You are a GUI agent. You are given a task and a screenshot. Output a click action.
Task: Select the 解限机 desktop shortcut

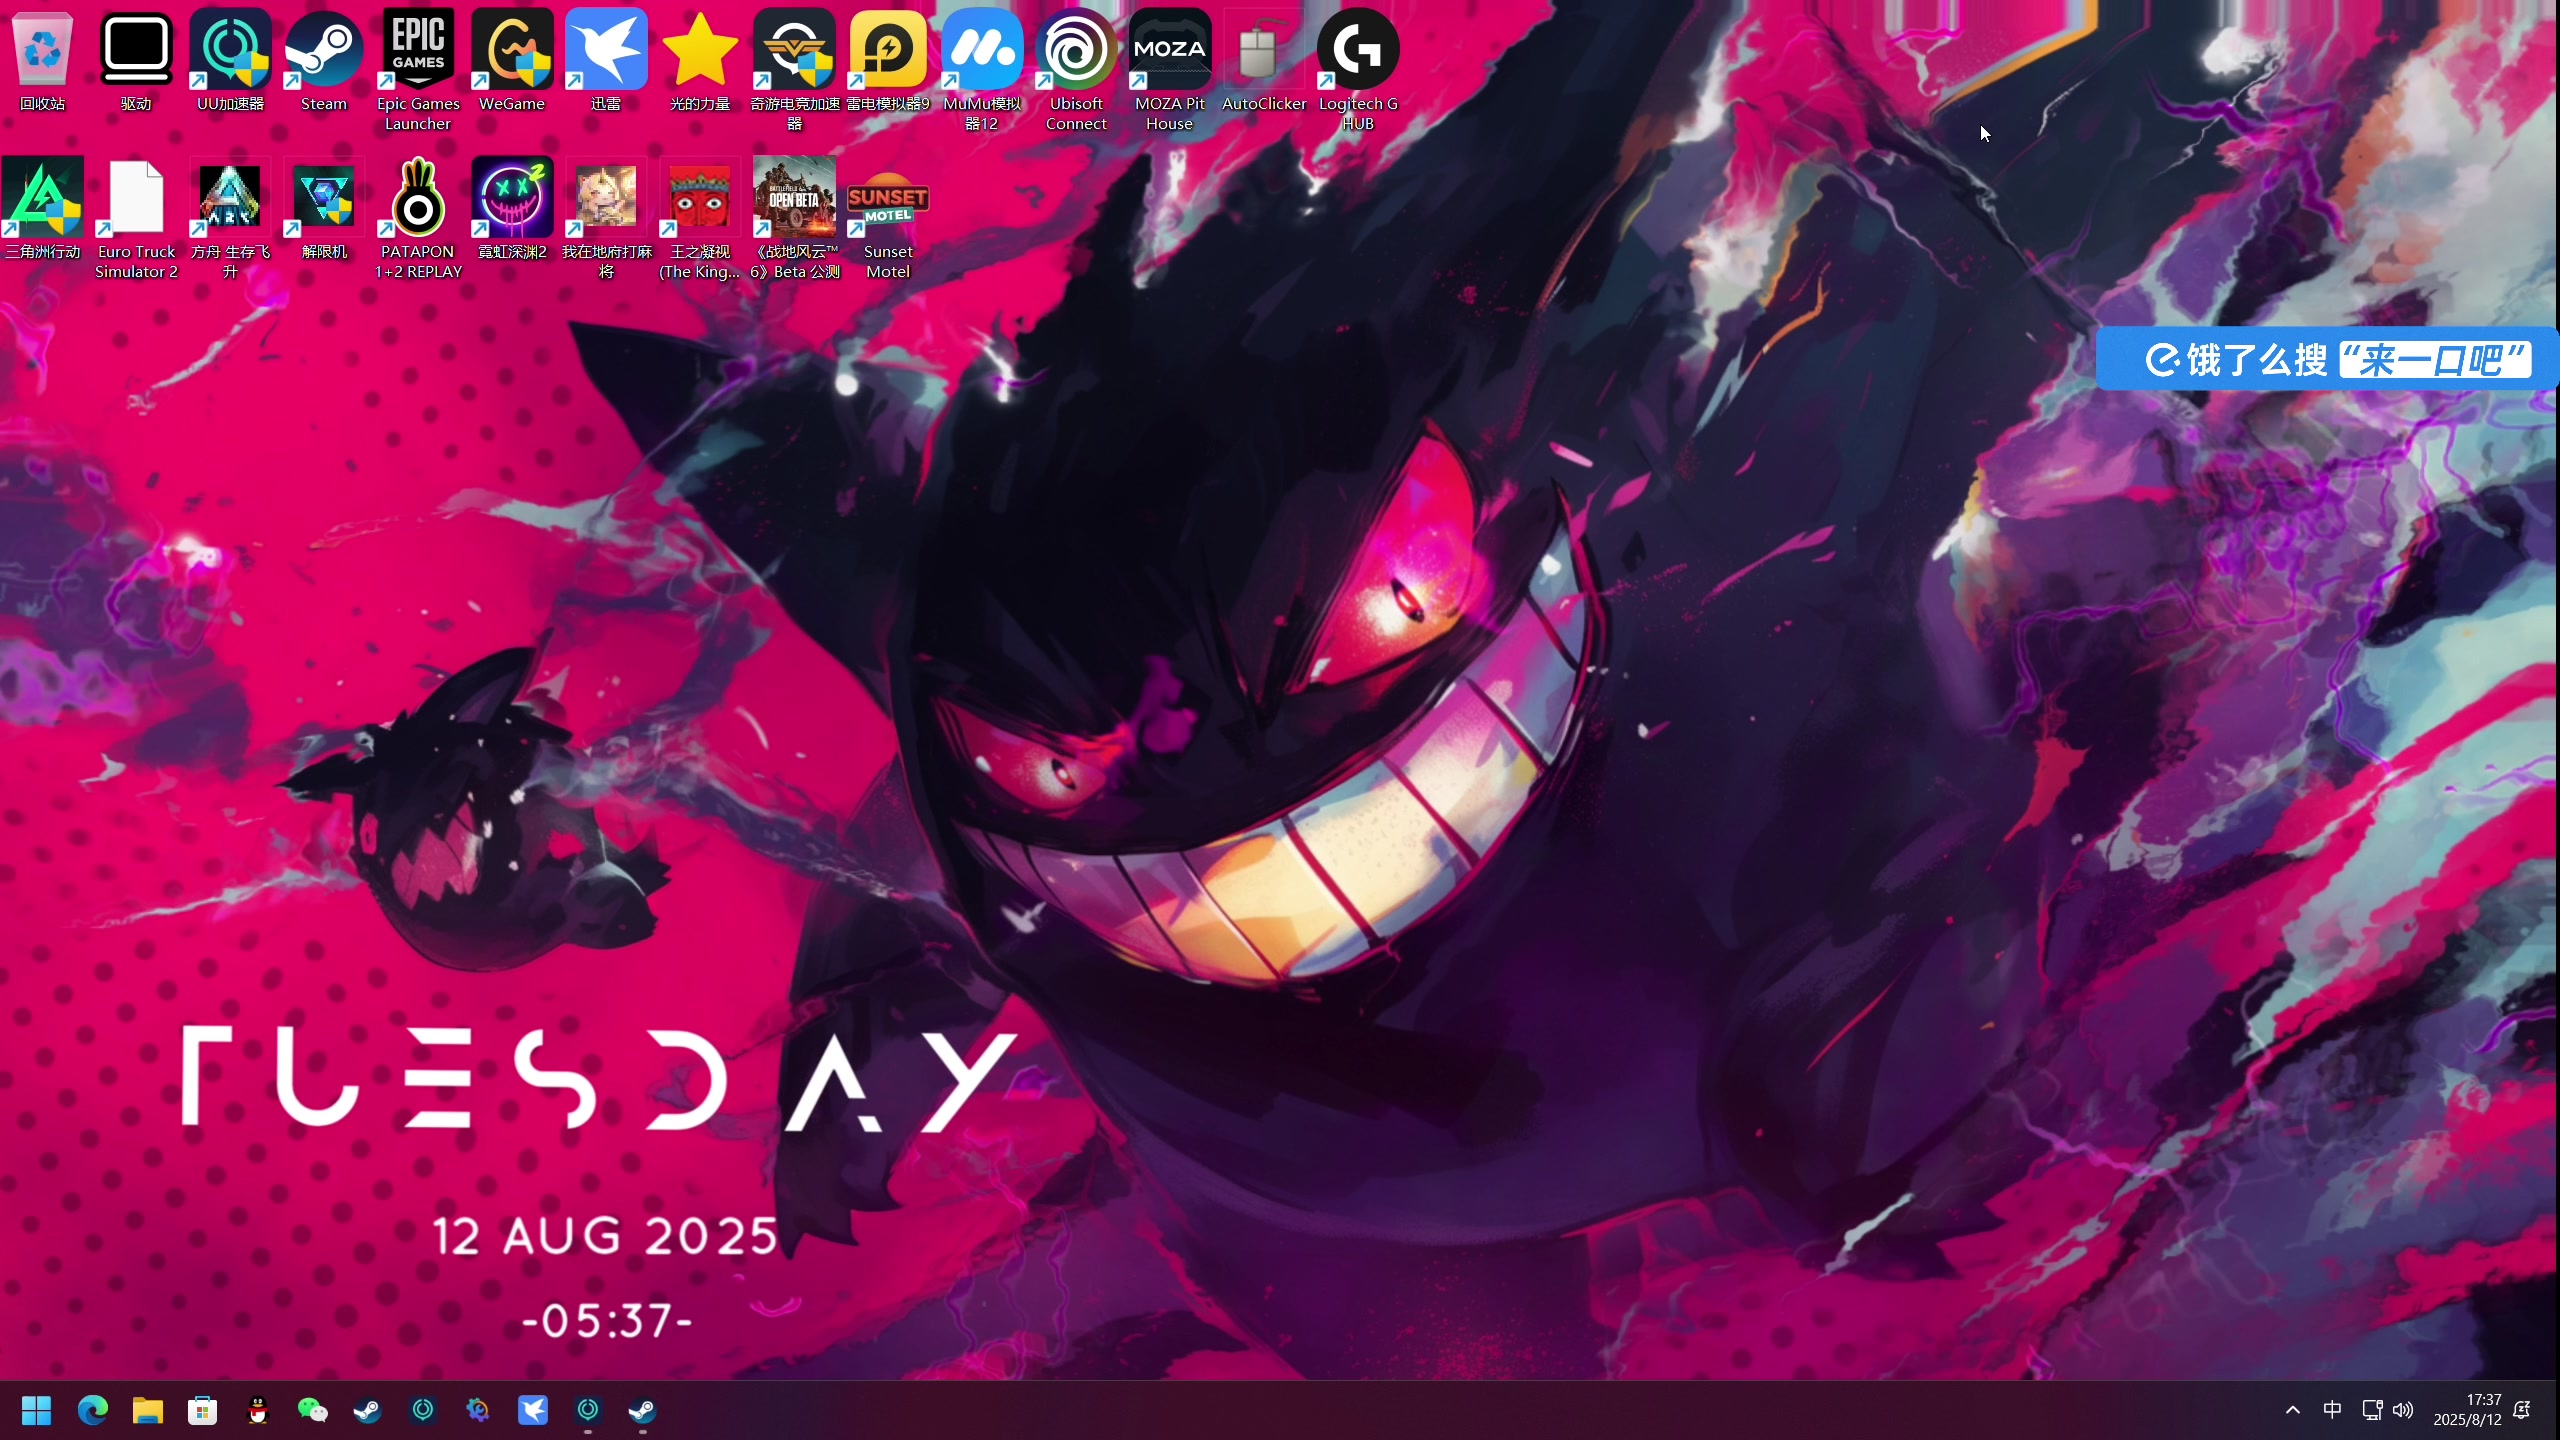pyautogui.click(x=324, y=210)
